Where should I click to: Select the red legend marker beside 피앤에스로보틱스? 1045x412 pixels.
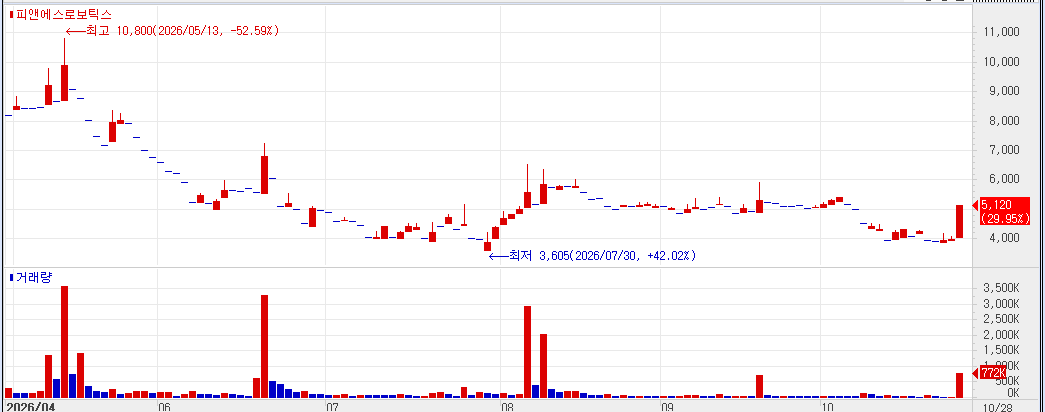[10, 14]
